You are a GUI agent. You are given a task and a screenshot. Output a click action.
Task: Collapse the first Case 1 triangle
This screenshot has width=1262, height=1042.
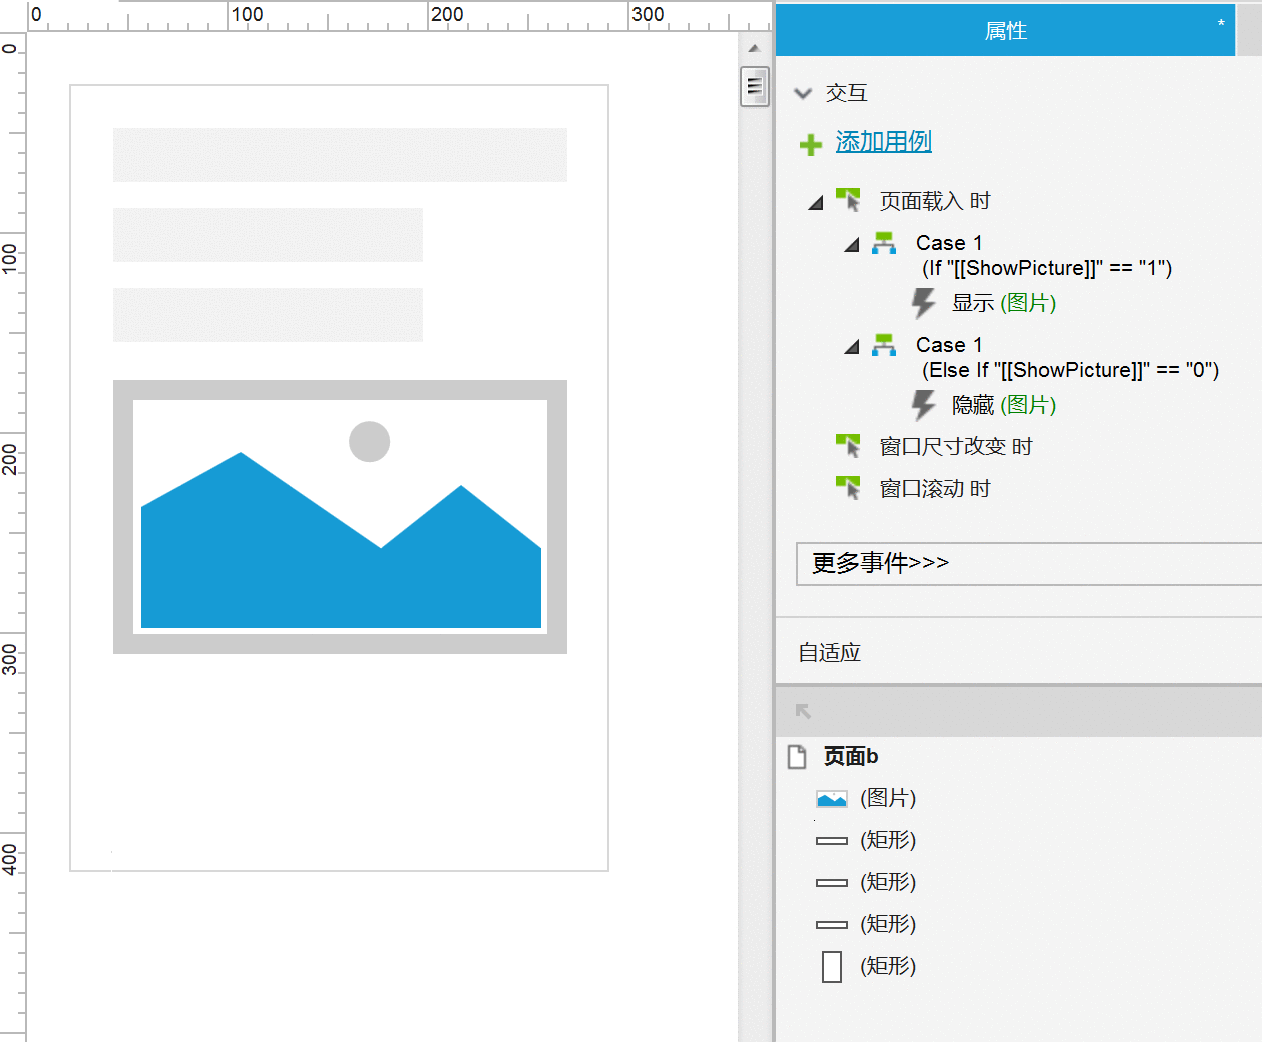click(x=852, y=245)
